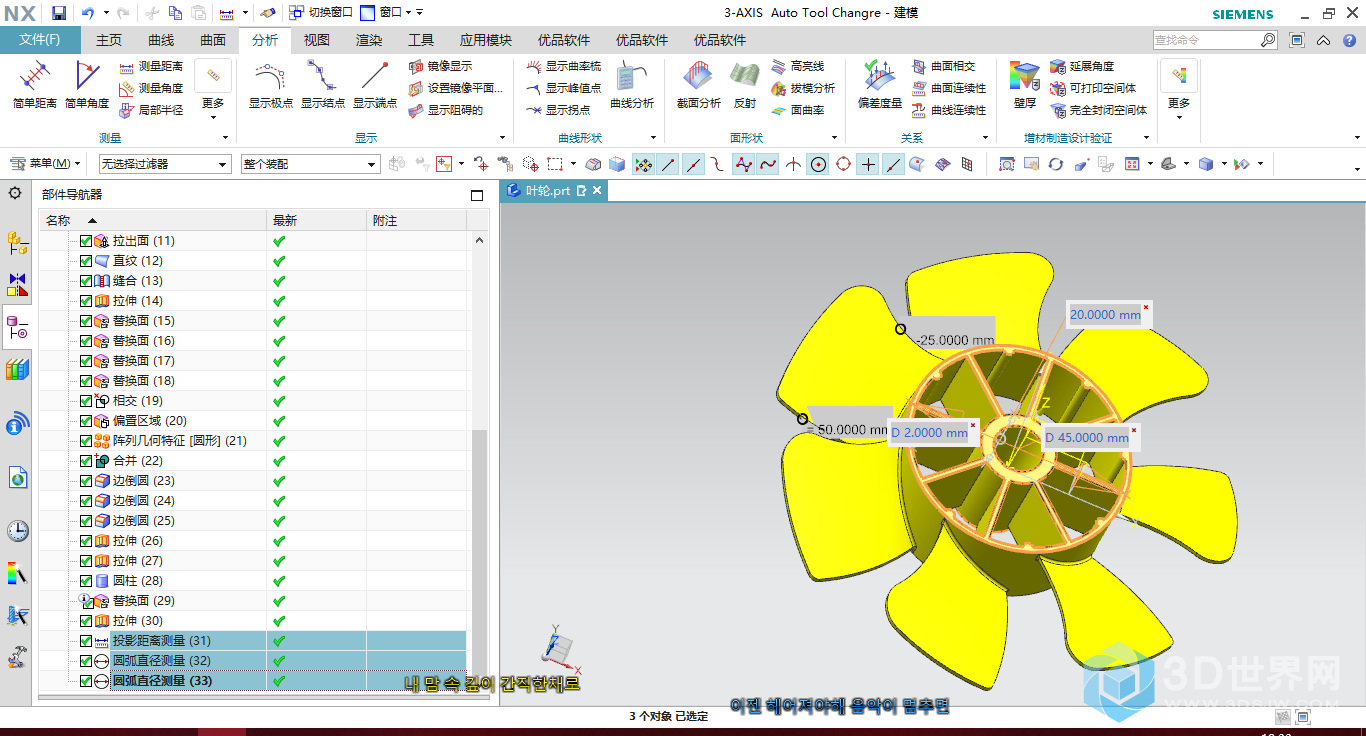
Task: Expand the 面形状 group options arrow
Action: (x=834, y=138)
